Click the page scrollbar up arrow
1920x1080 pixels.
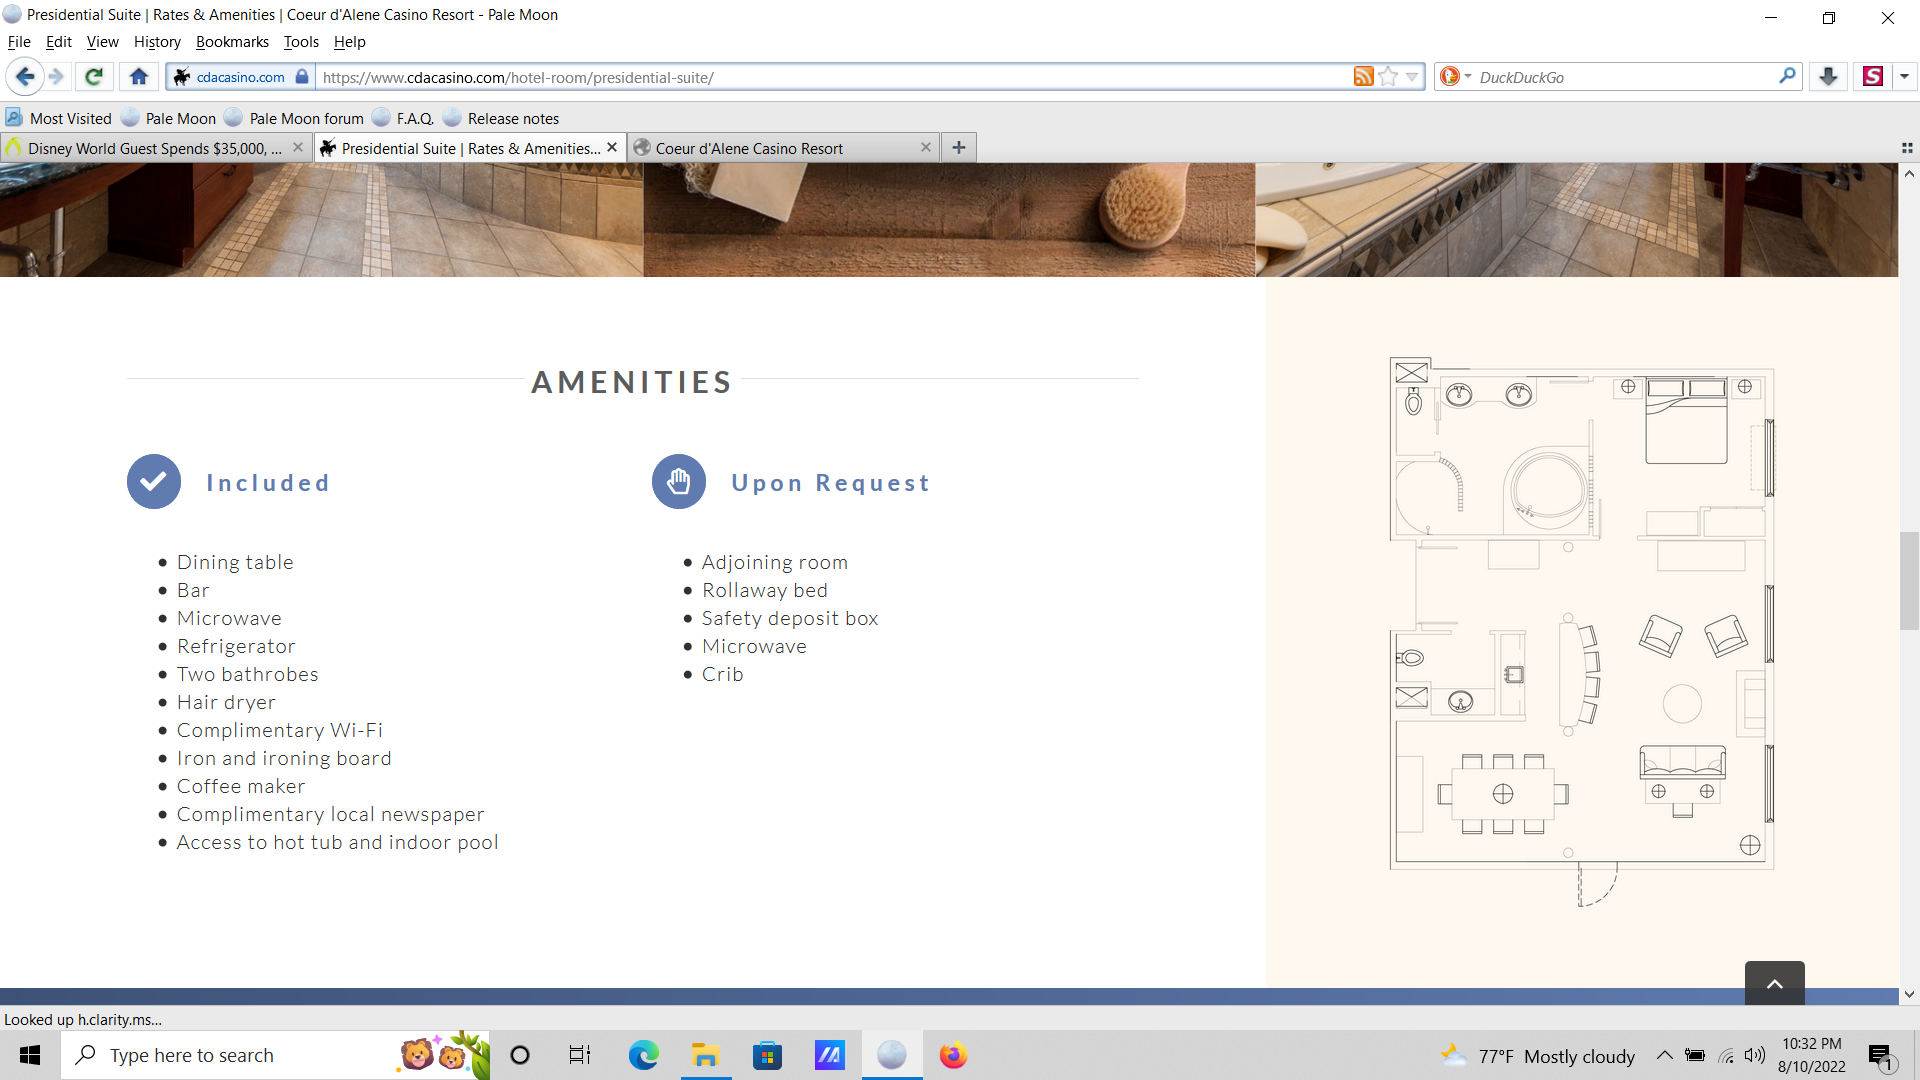(1909, 173)
